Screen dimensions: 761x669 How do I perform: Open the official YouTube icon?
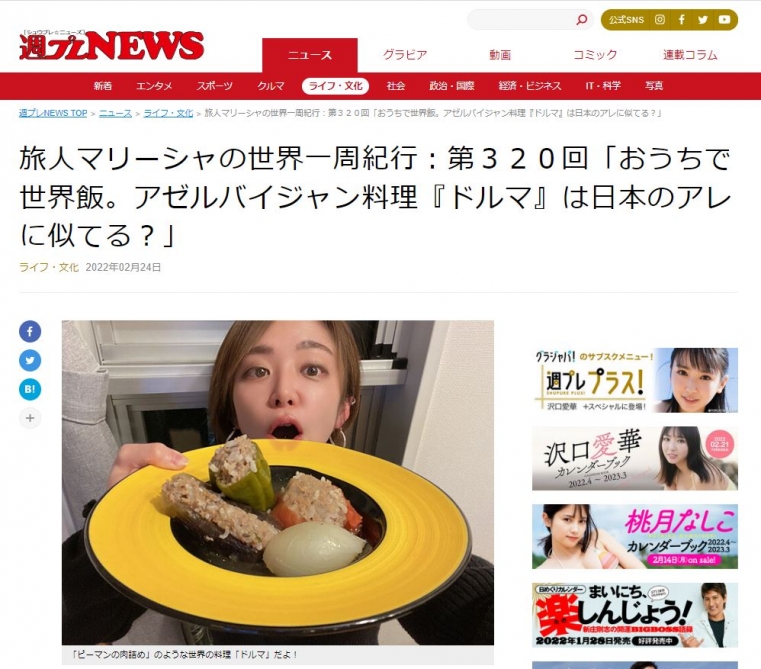pos(724,19)
